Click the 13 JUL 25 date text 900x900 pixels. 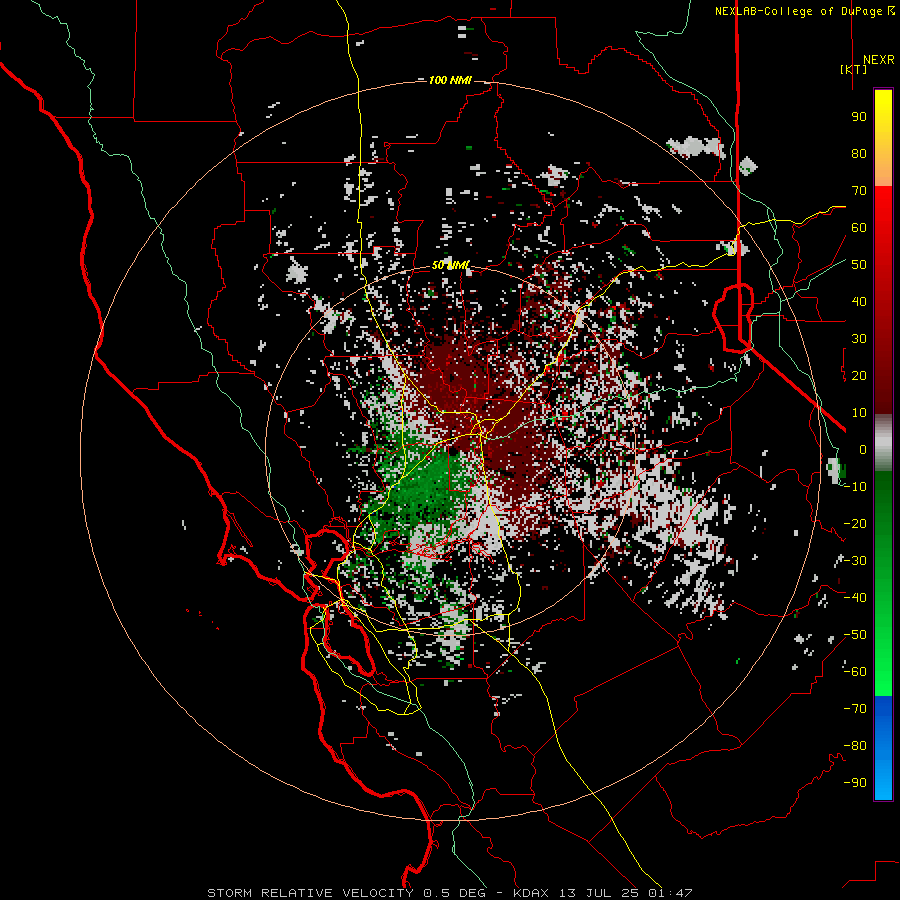tap(599, 893)
